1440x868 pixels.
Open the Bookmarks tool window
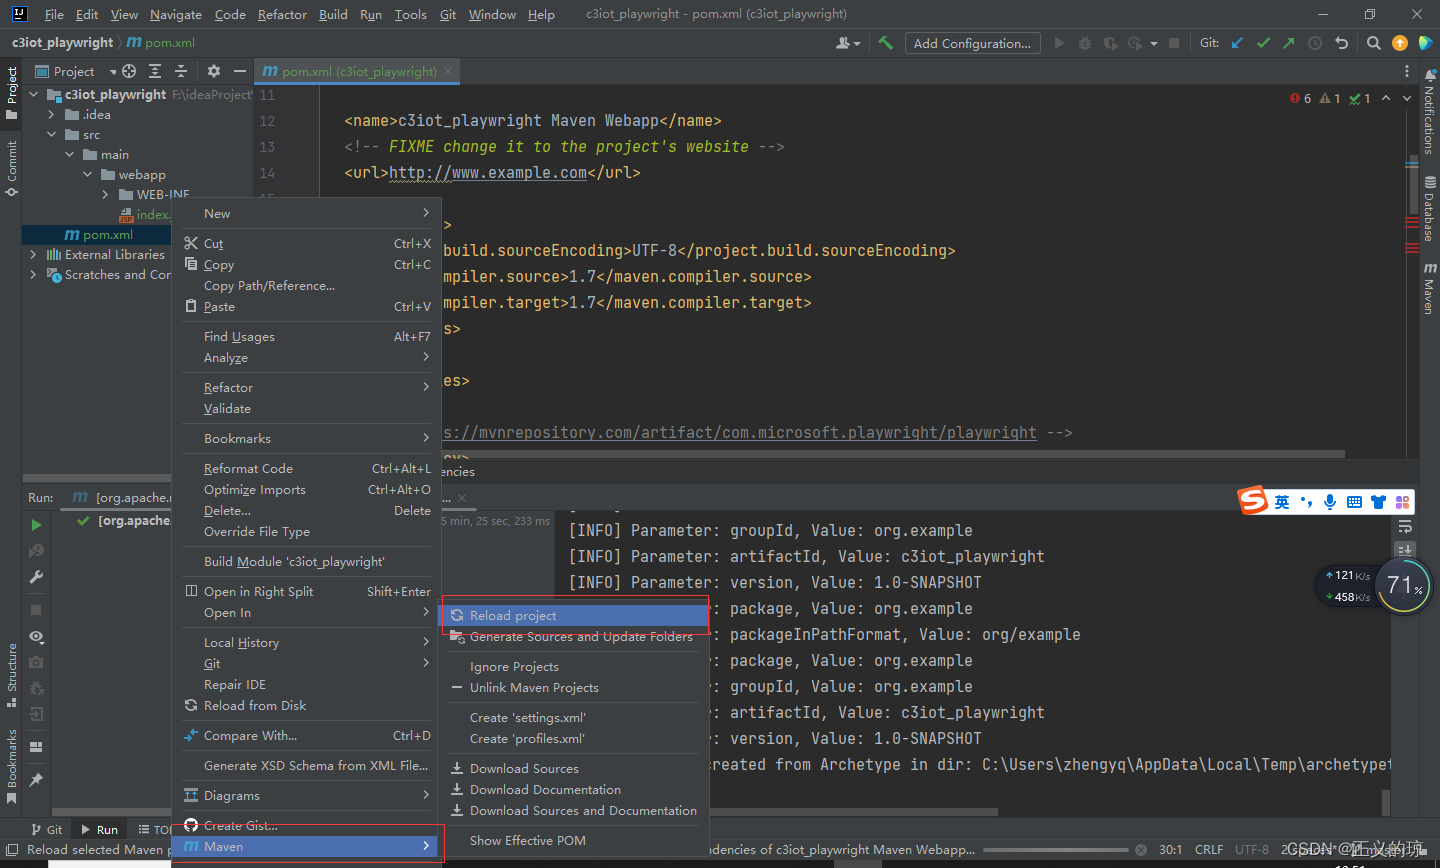pos(12,767)
